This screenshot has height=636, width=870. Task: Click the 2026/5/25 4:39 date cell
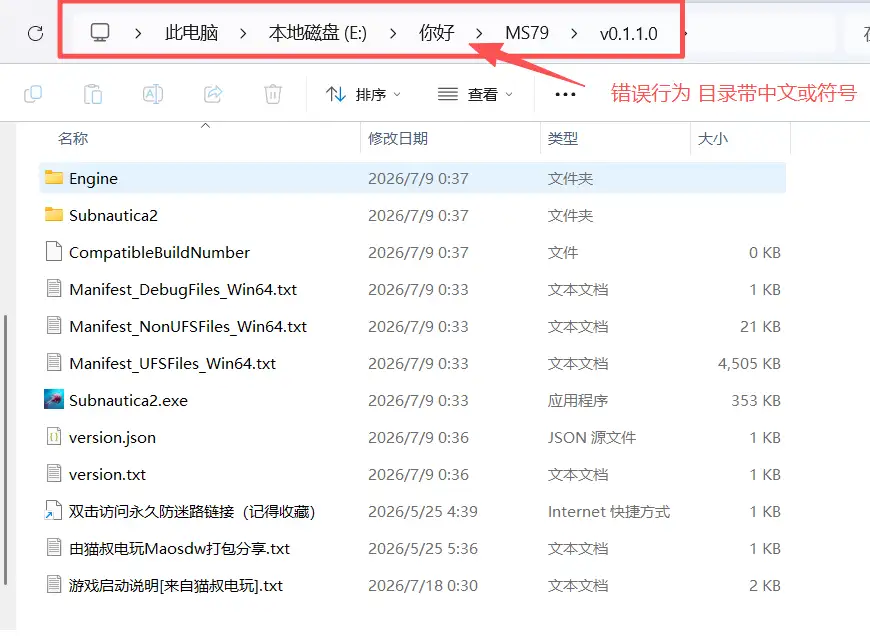click(423, 512)
